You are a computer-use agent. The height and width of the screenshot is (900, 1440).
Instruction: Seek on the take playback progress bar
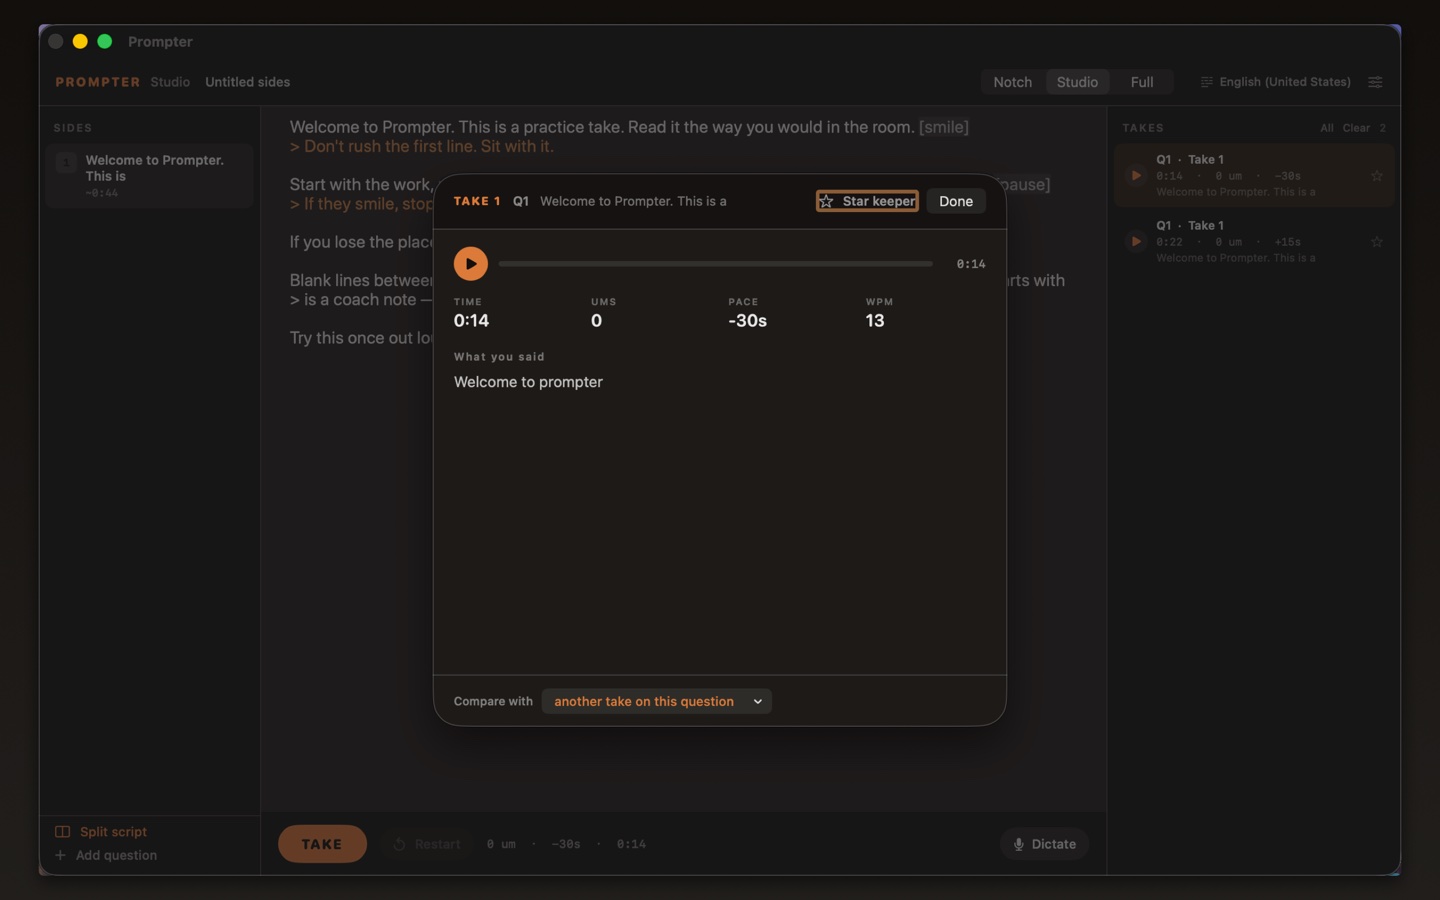pos(716,264)
